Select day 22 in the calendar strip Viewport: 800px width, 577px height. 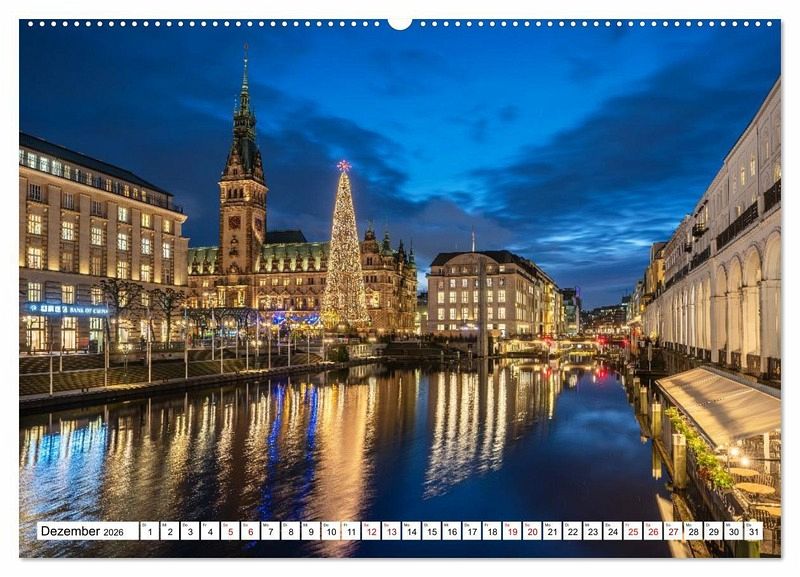[573, 531]
